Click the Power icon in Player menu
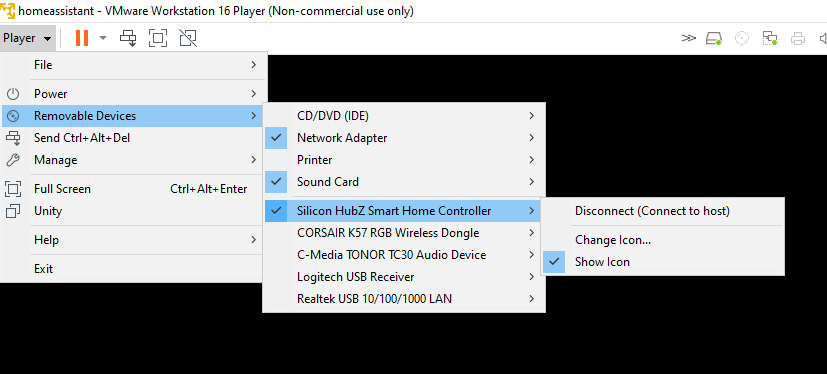This screenshot has width=827, height=374. click(x=13, y=94)
